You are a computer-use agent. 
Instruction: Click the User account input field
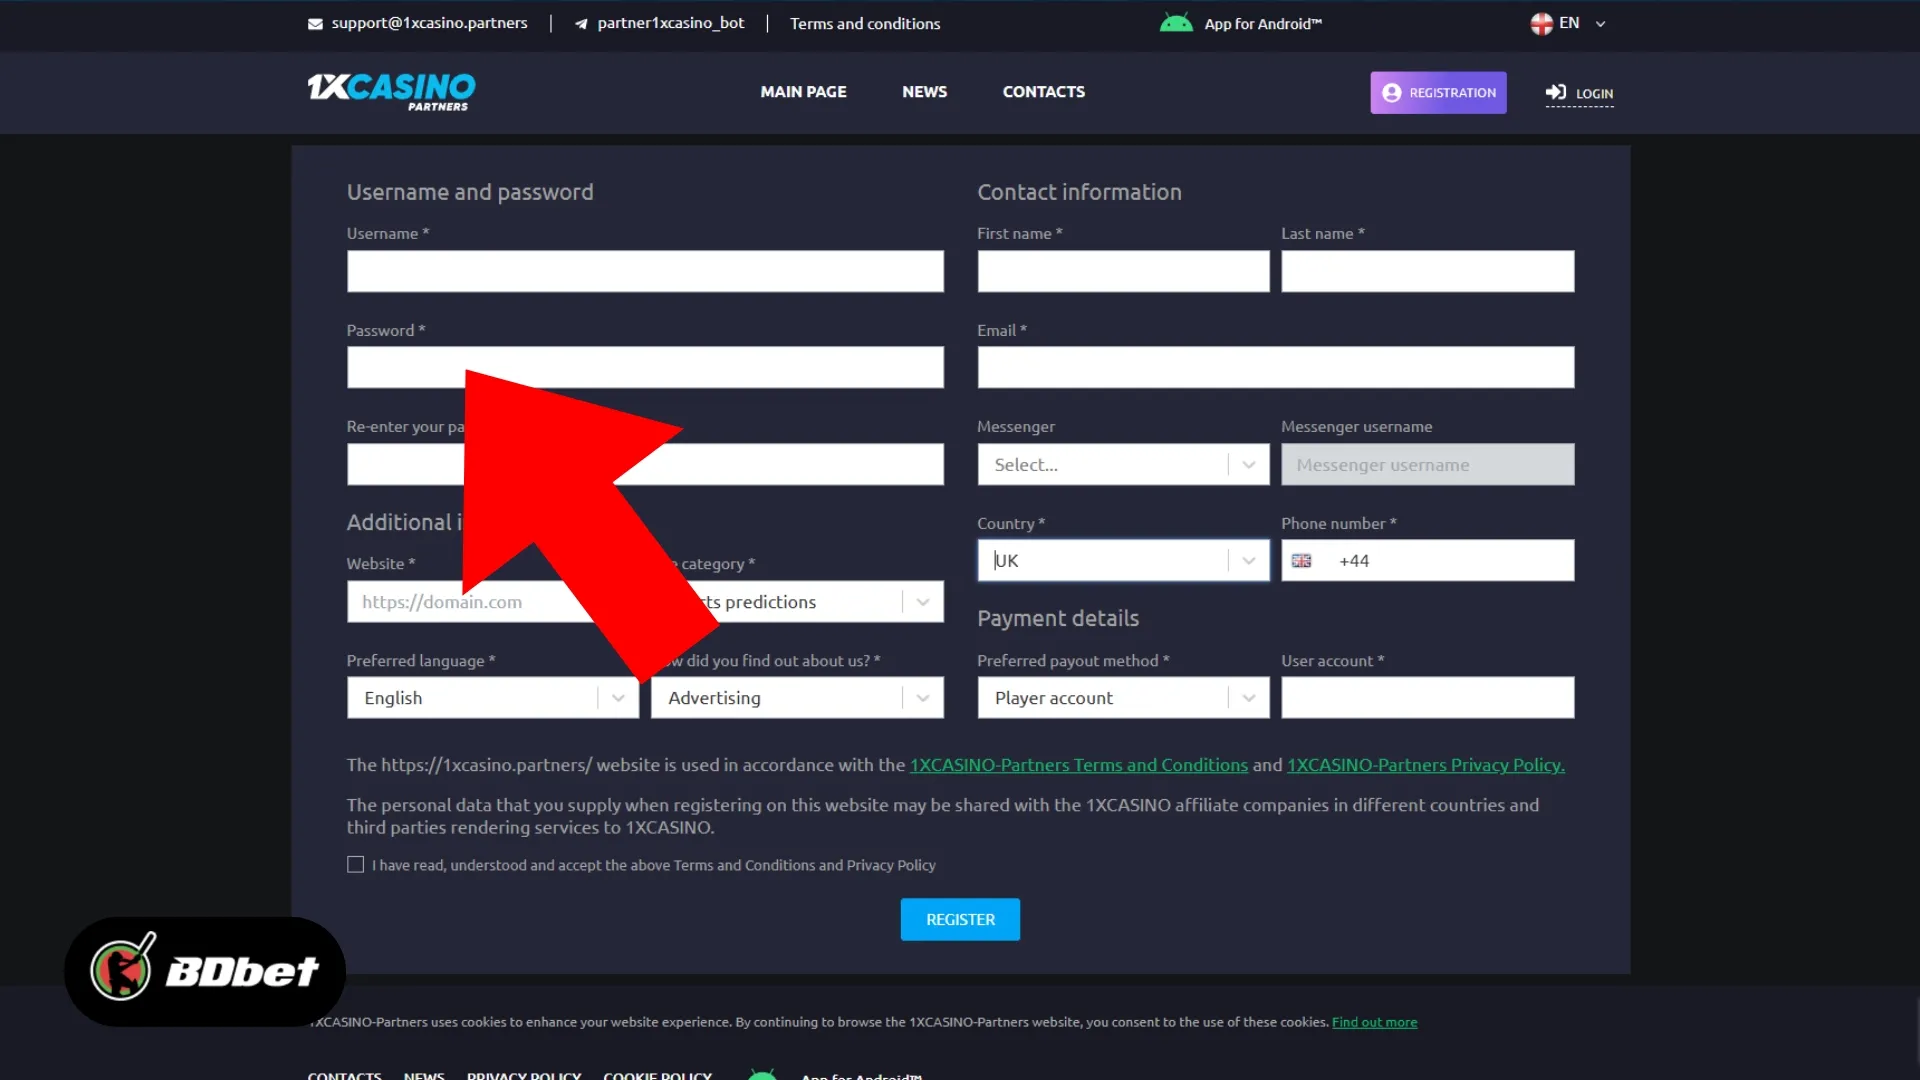[1427, 698]
